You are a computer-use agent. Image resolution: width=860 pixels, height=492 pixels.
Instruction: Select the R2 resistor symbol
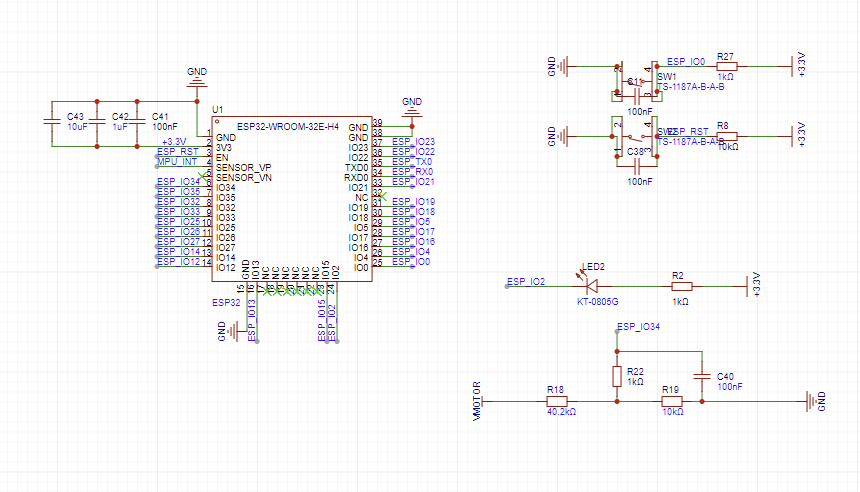682,286
